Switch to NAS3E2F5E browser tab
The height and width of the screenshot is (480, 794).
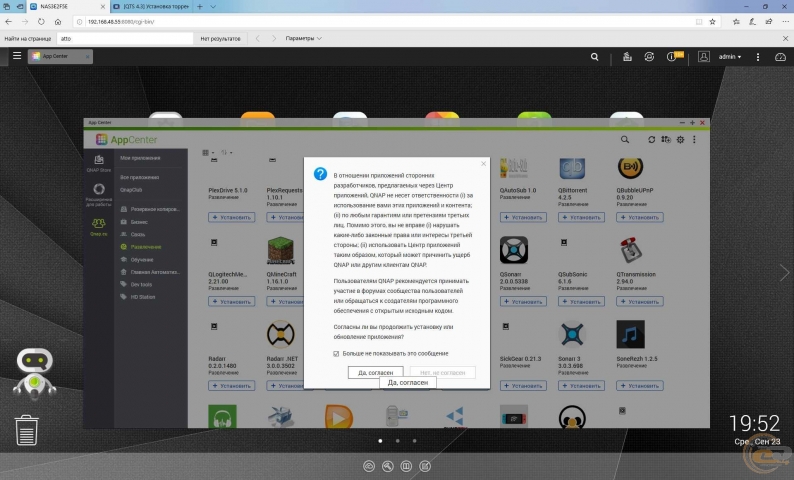(x=66, y=7)
